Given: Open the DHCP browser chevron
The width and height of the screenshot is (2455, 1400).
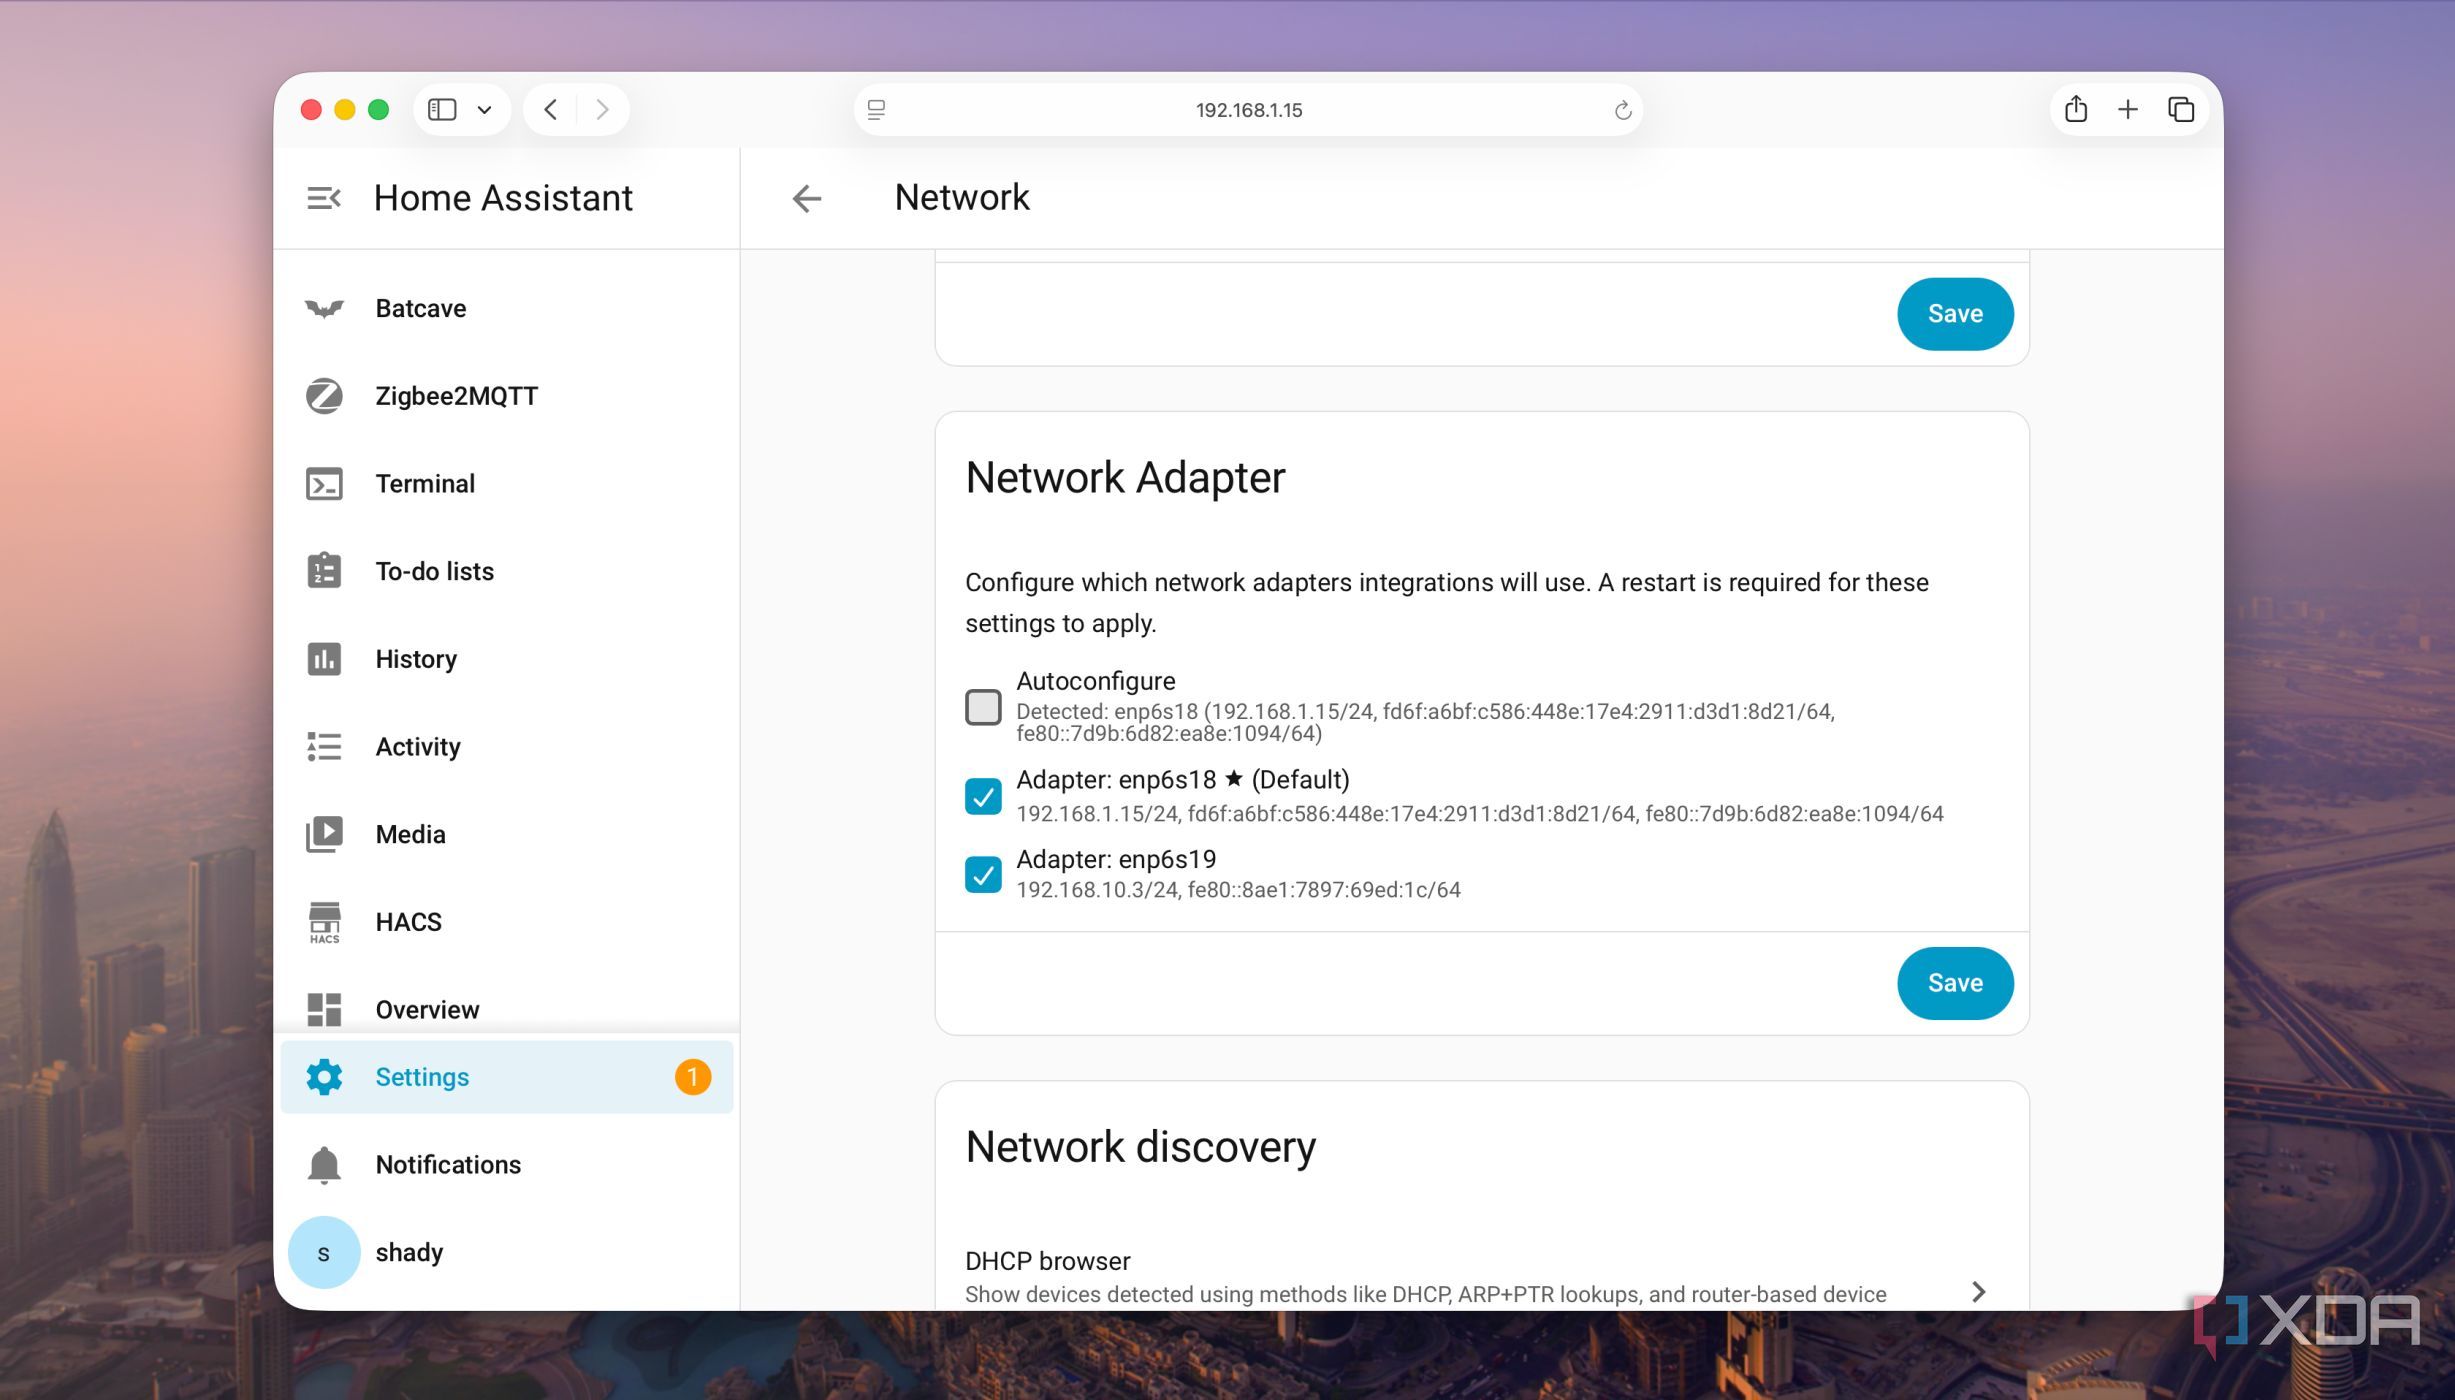Looking at the screenshot, I should [1978, 1291].
